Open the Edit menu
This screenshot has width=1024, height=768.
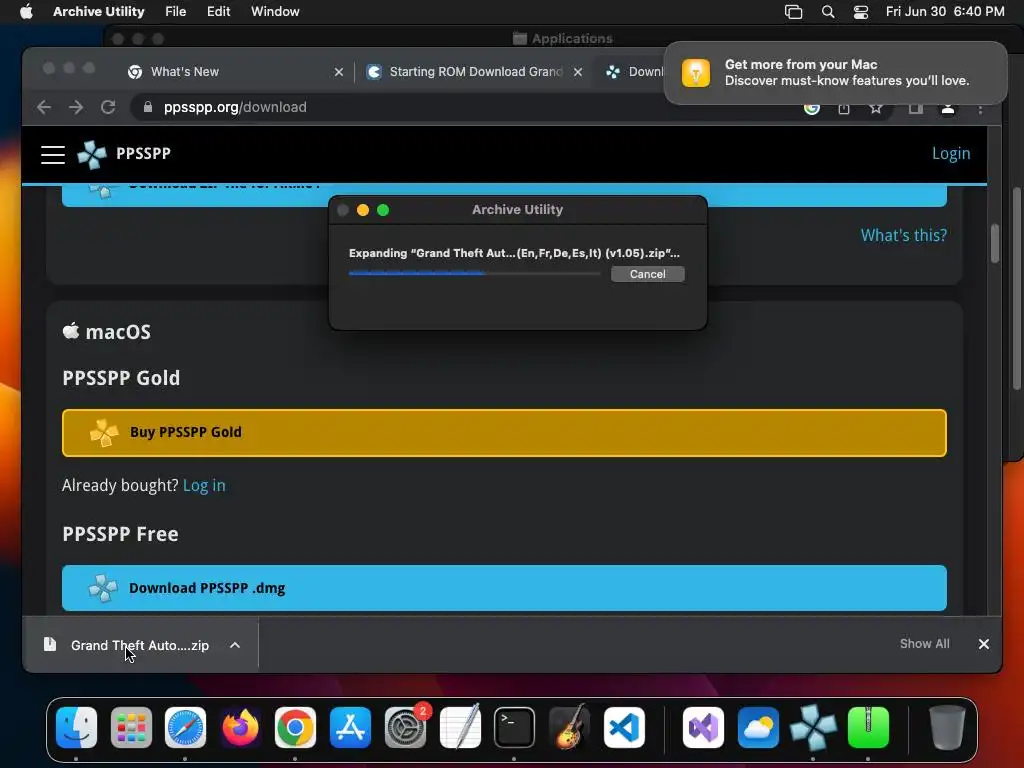tap(218, 11)
